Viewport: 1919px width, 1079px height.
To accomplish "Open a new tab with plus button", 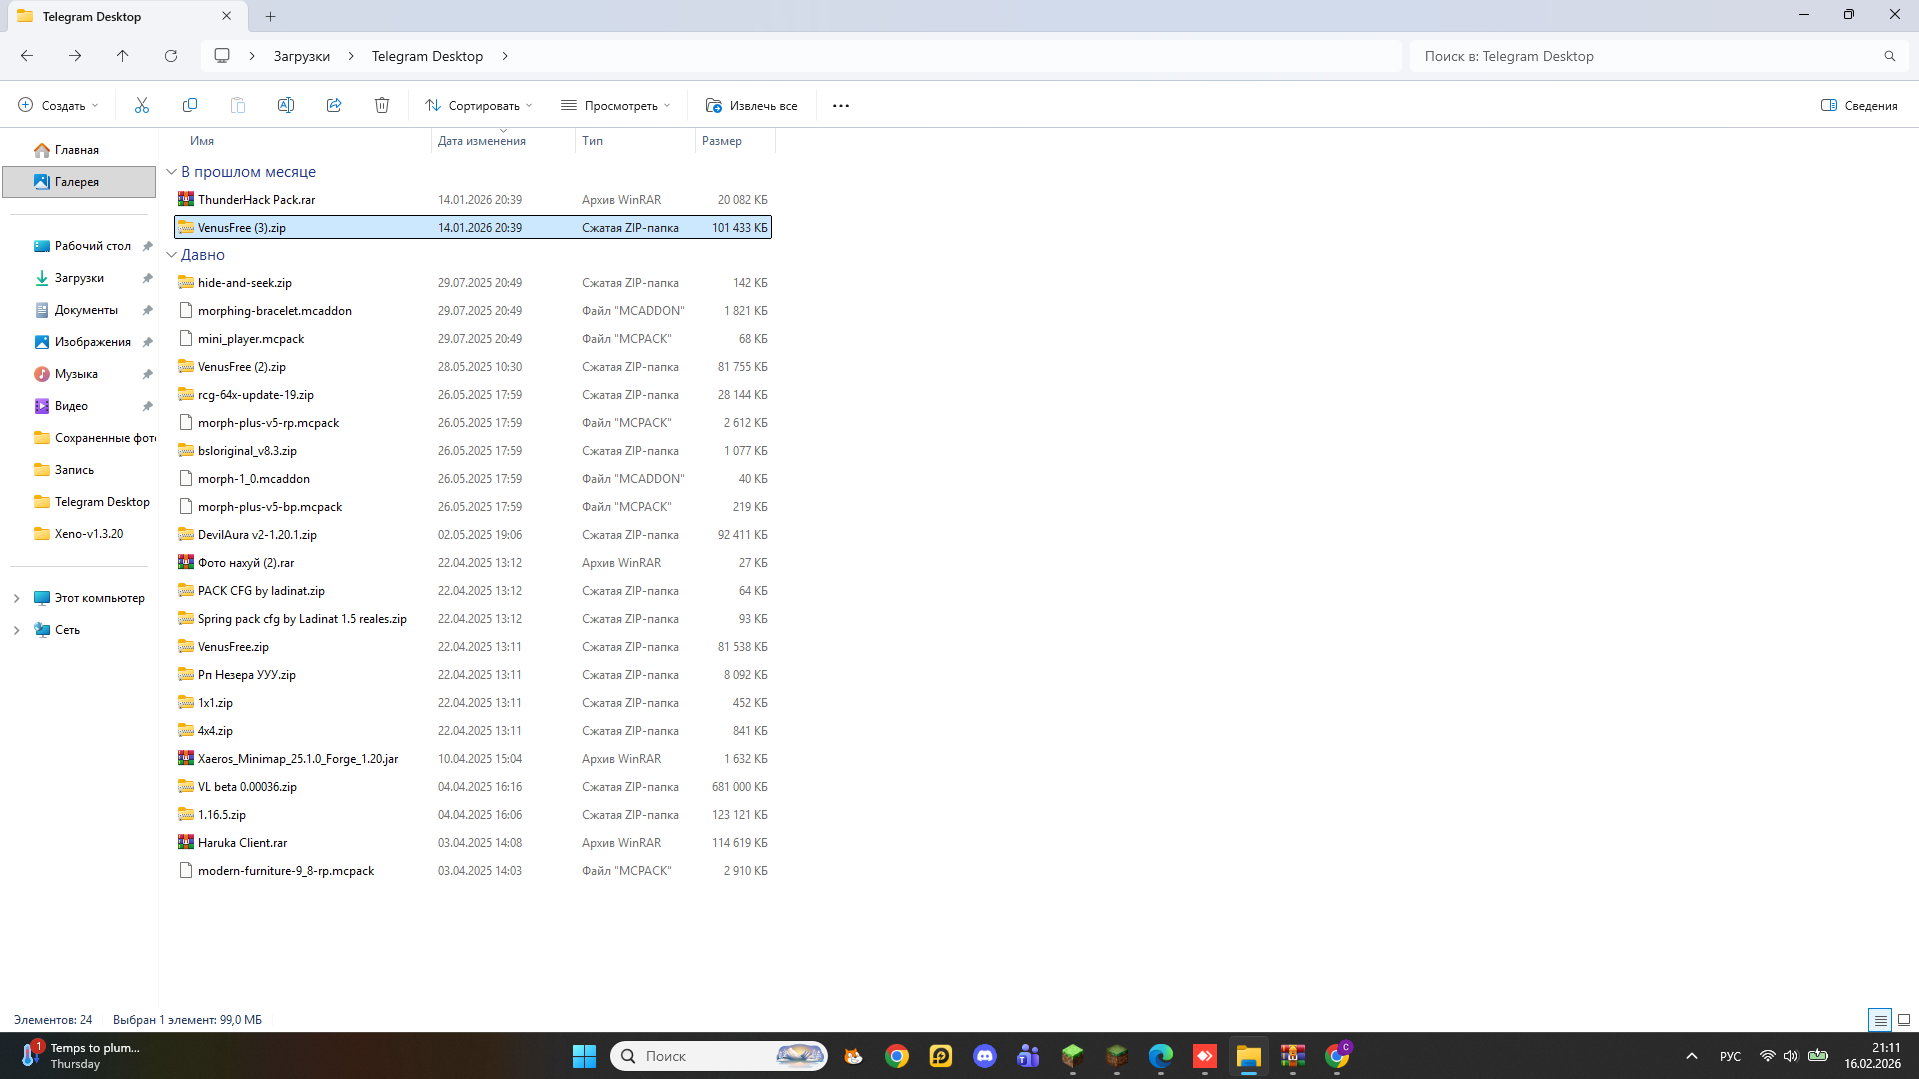I will click(x=271, y=16).
